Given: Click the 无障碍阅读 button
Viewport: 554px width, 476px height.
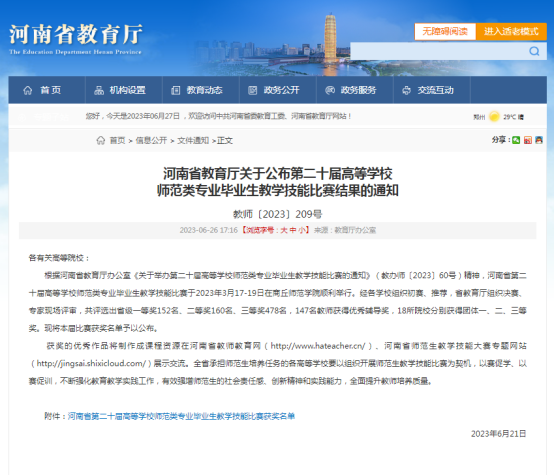Looking at the screenshot, I should tap(445, 31).
